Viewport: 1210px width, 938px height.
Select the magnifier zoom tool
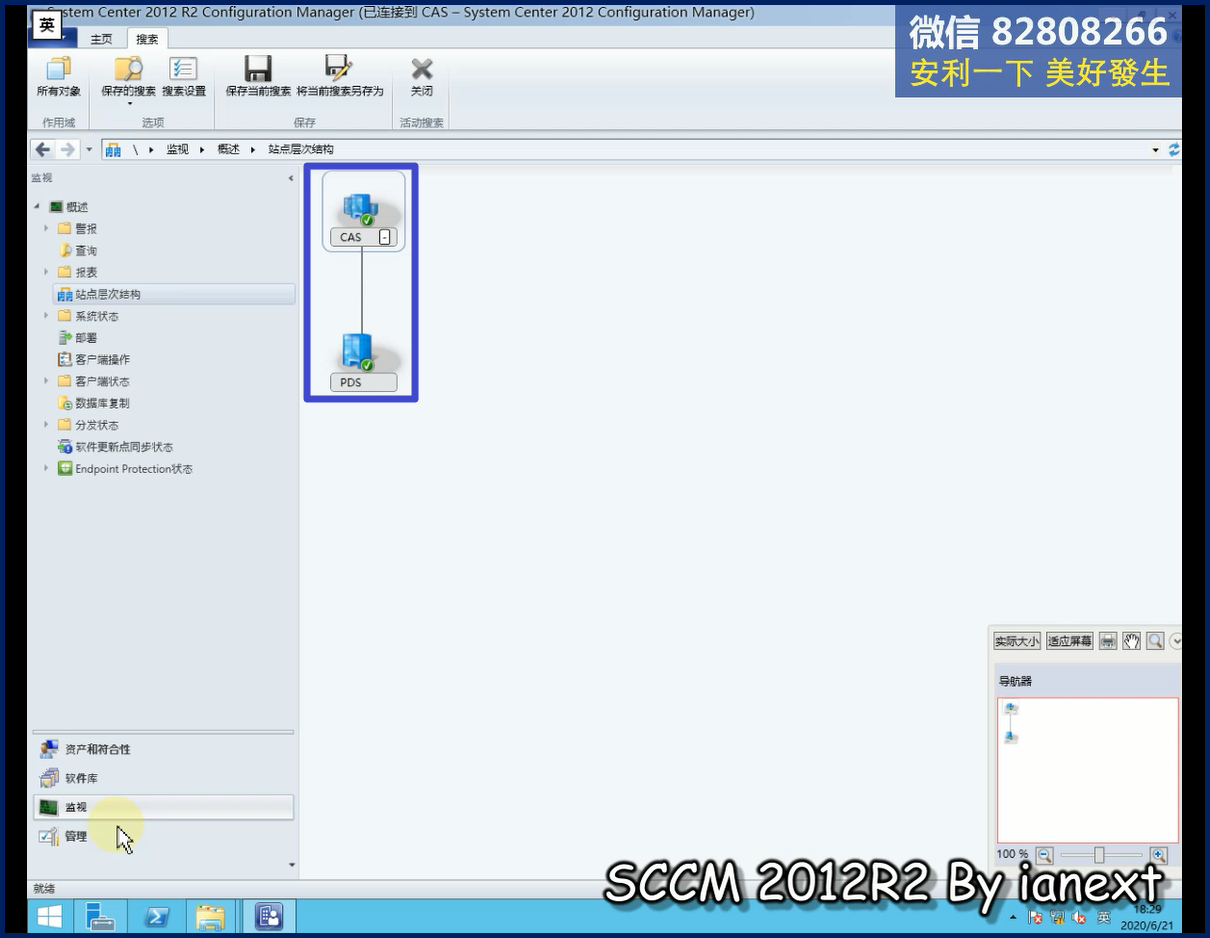point(1155,641)
